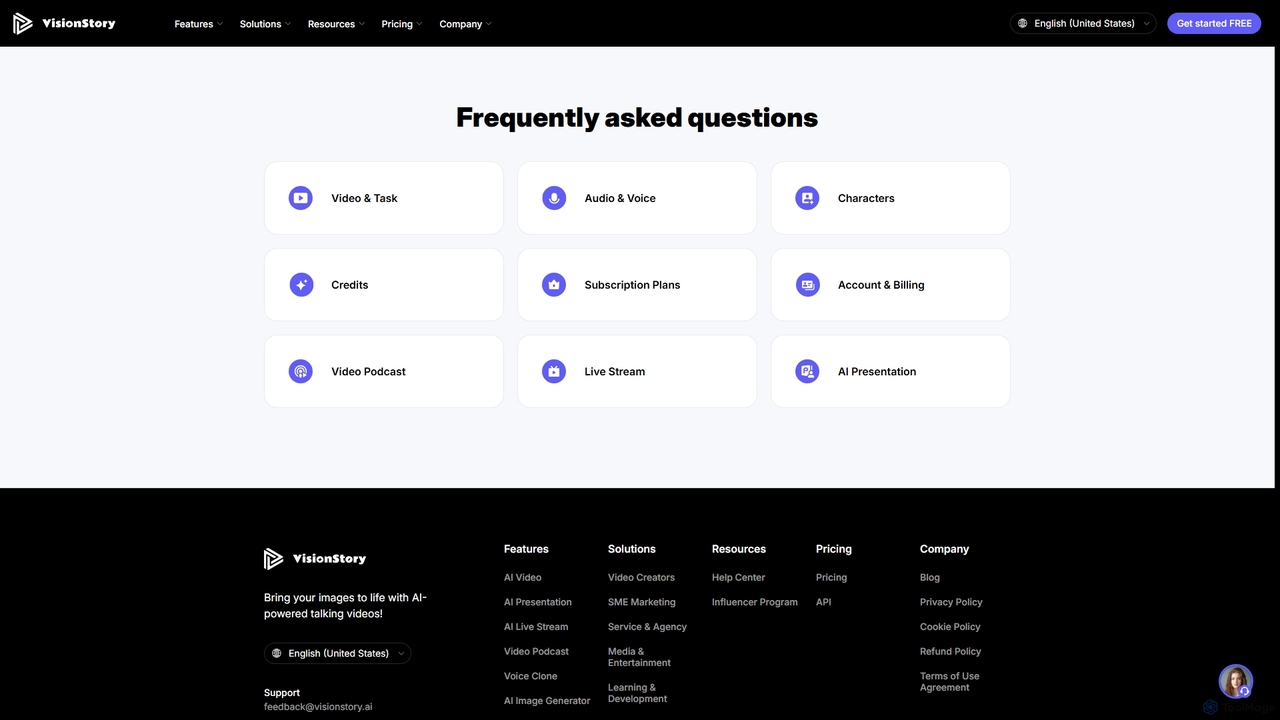Expand the Pricing menu in navbar
The width and height of the screenshot is (1280, 720).
(x=402, y=24)
